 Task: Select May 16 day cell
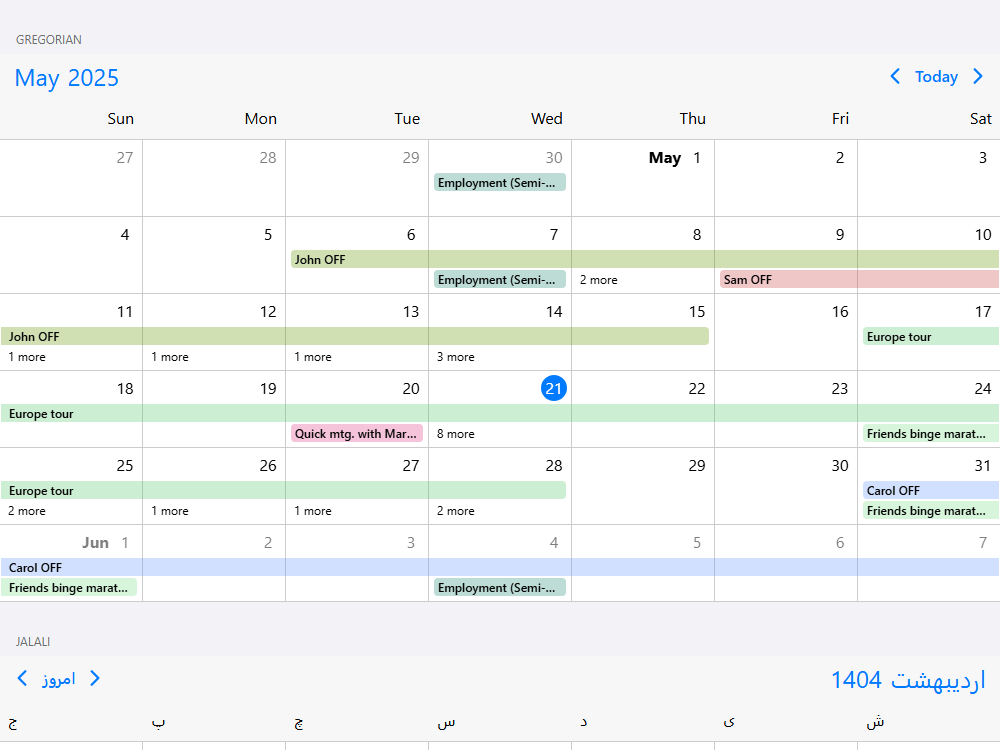click(786, 332)
